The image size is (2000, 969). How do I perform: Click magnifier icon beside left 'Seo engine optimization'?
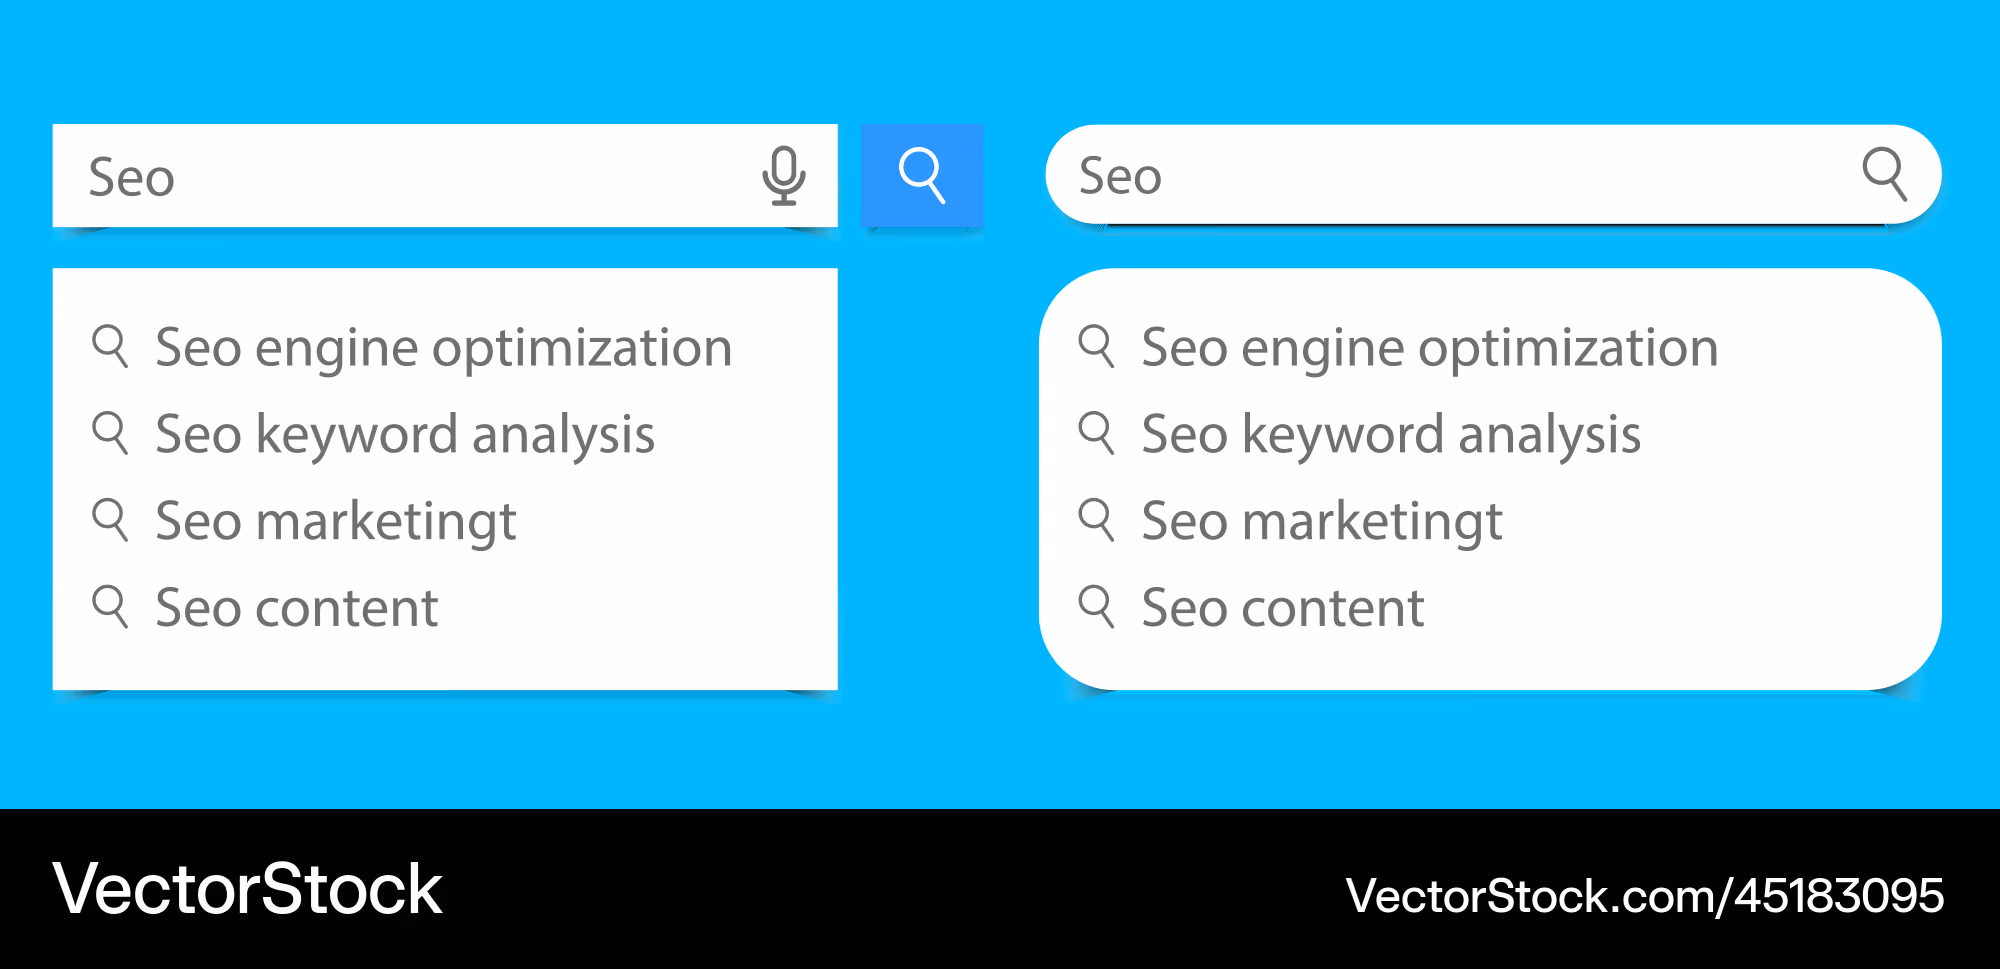[x=110, y=346]
